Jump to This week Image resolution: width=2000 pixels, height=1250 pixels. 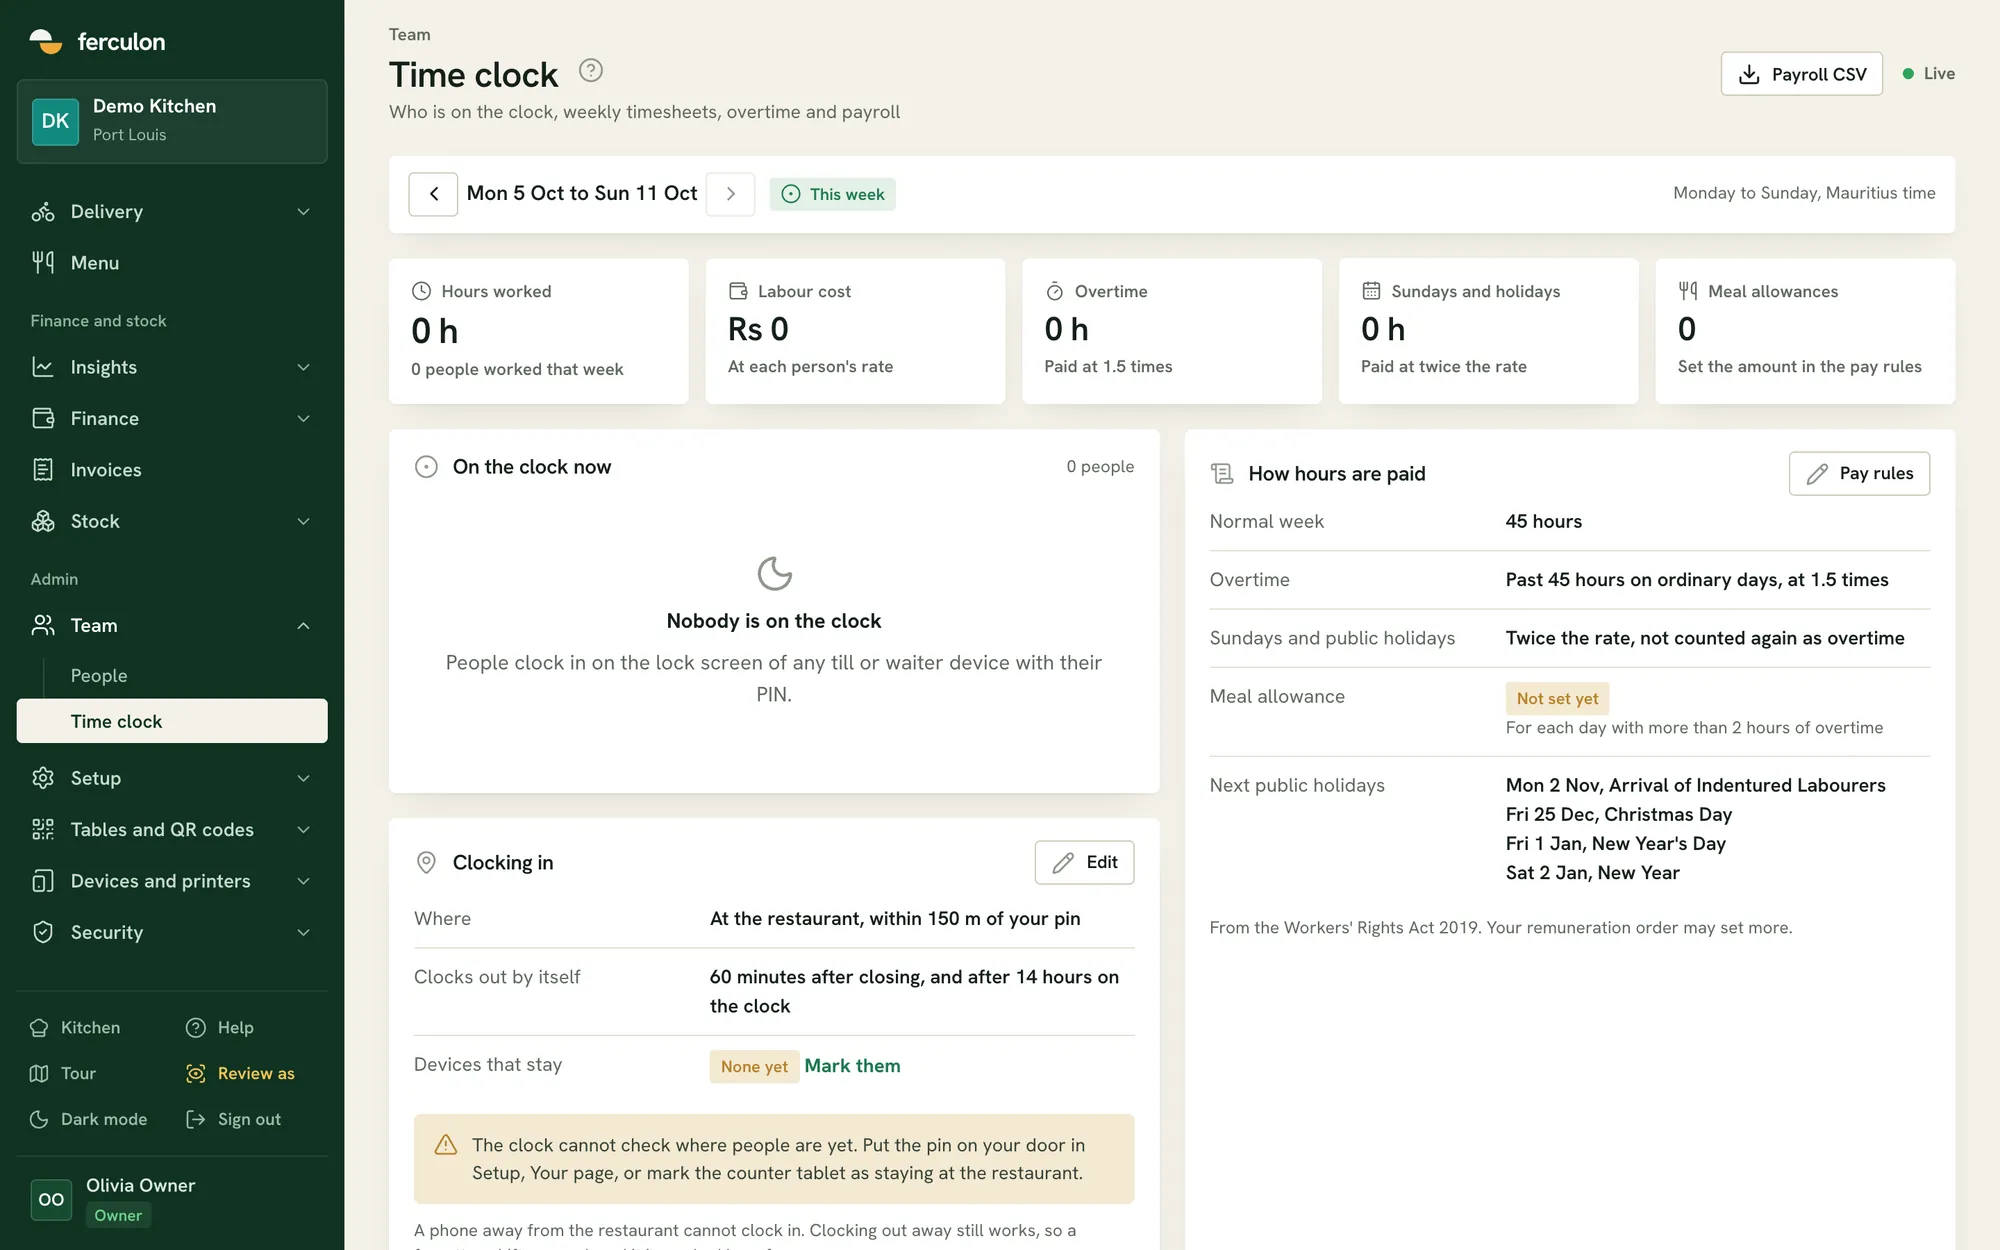click(832, 194)
